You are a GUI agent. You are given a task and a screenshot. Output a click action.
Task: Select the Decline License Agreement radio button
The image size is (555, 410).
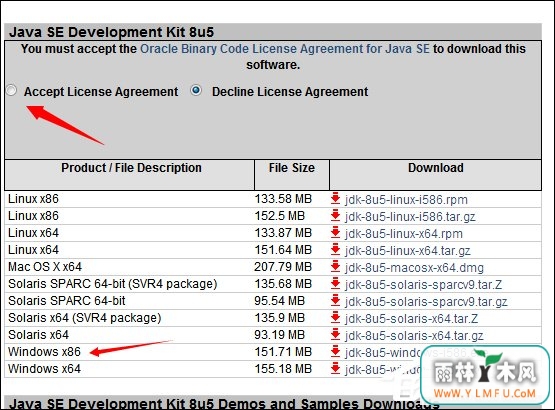[x=196, y=90]
